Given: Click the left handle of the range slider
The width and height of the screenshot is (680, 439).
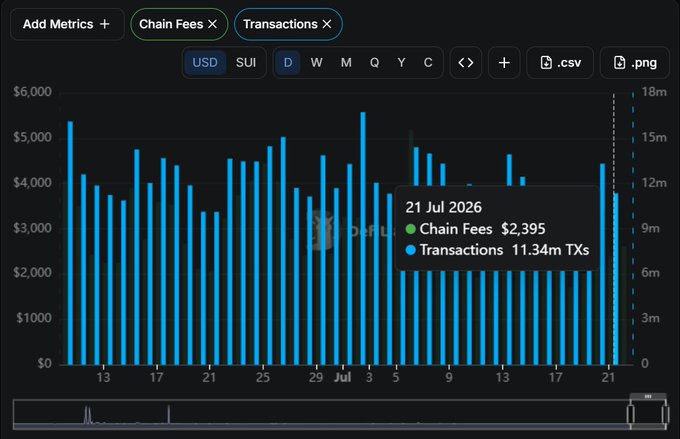Looking at the screenshot, I should tap(631, 414).
